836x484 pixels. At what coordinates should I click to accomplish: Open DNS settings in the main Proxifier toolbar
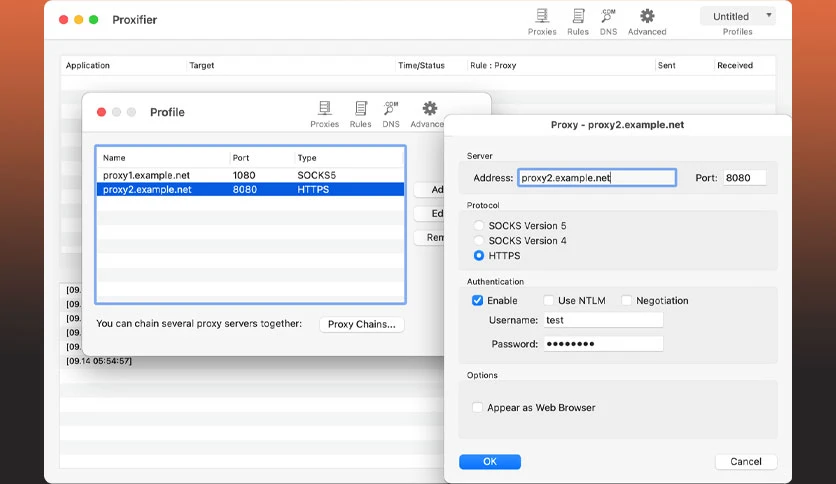tap(608, 22)
